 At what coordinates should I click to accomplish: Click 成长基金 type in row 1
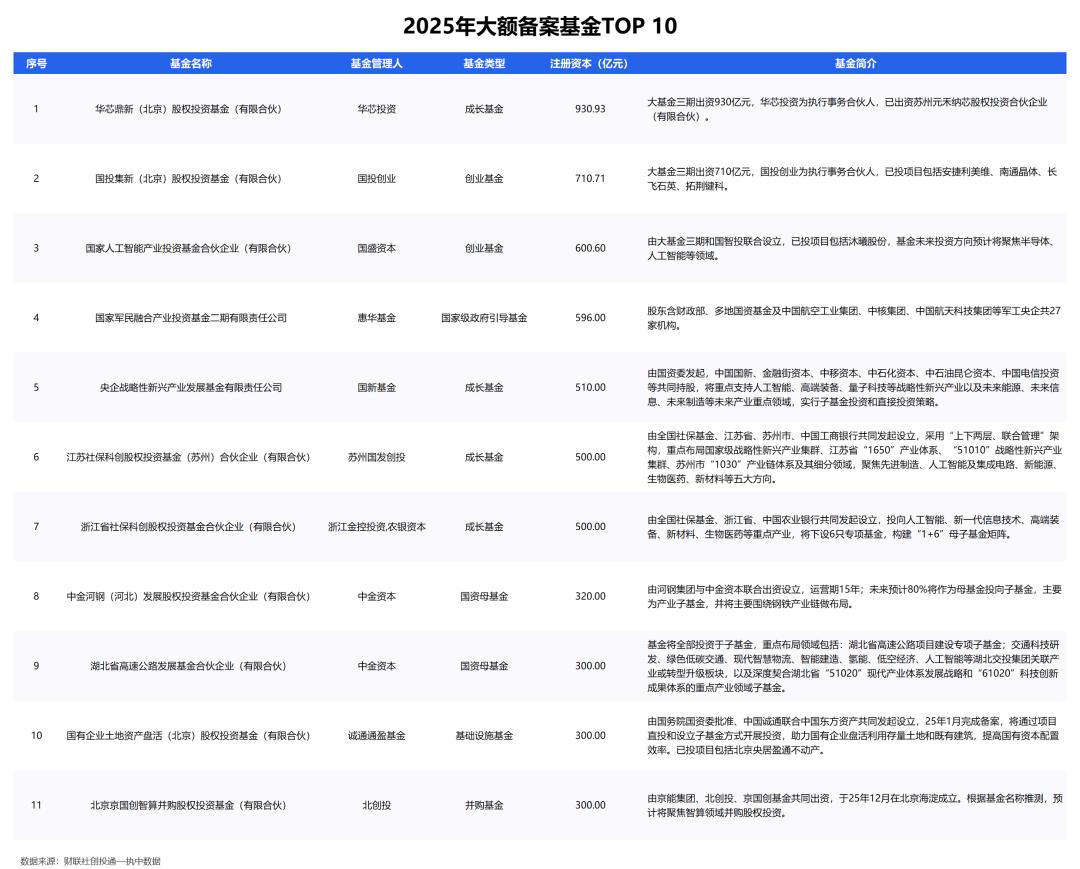coord(484,109)
